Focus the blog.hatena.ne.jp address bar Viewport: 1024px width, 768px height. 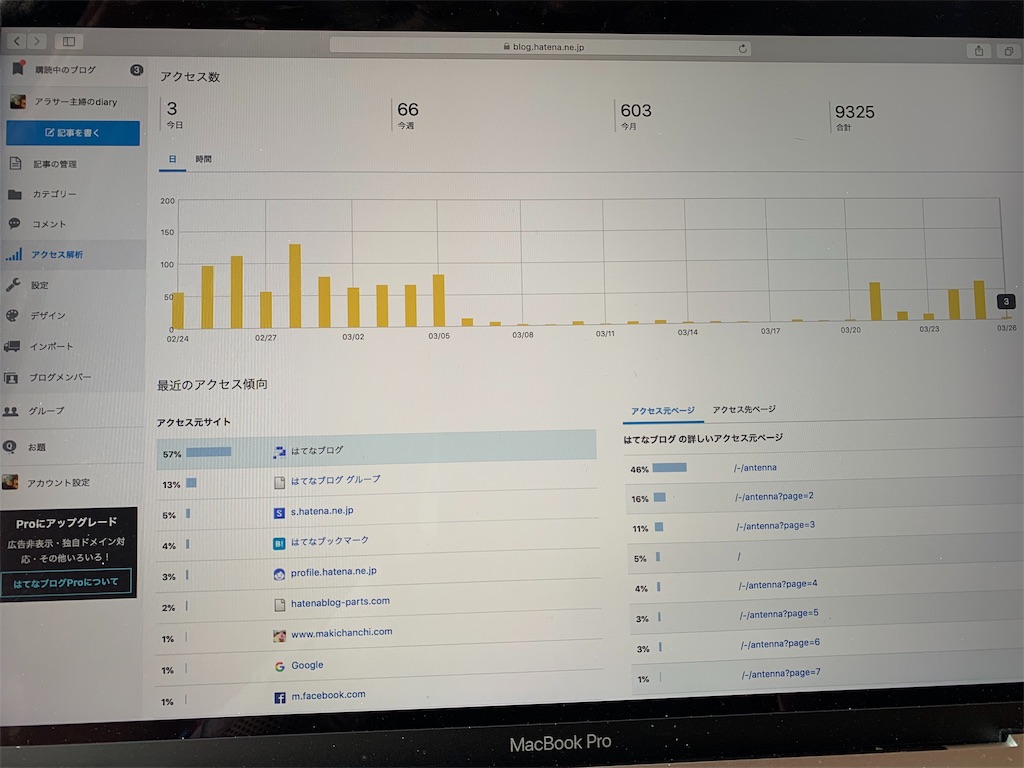point(540,46)
